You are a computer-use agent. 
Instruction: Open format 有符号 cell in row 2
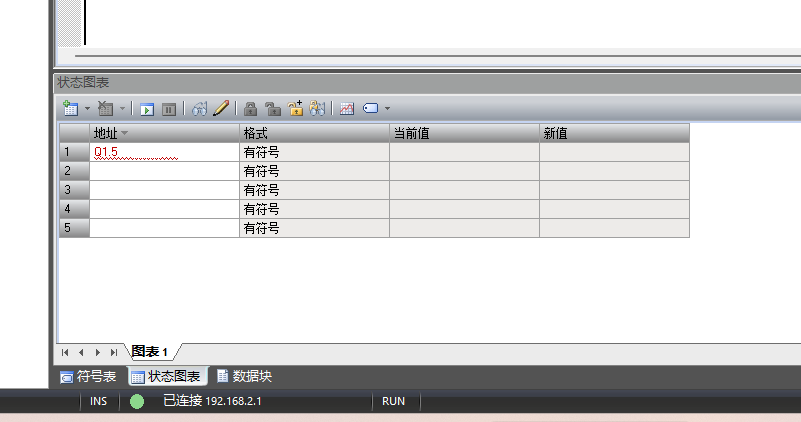point(314,171)
